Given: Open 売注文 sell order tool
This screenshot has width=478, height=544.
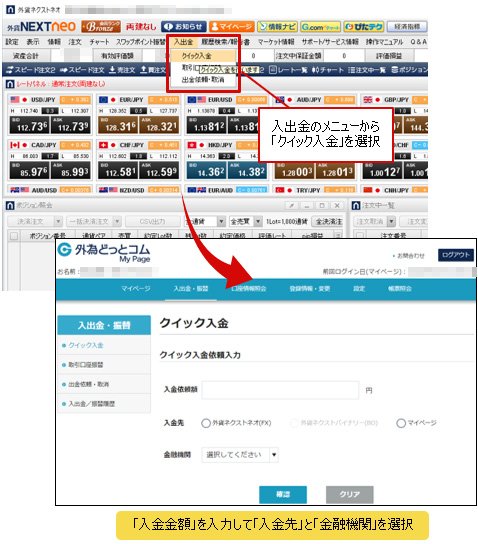Looking at the screenshot, I should [x=122, y=70].
